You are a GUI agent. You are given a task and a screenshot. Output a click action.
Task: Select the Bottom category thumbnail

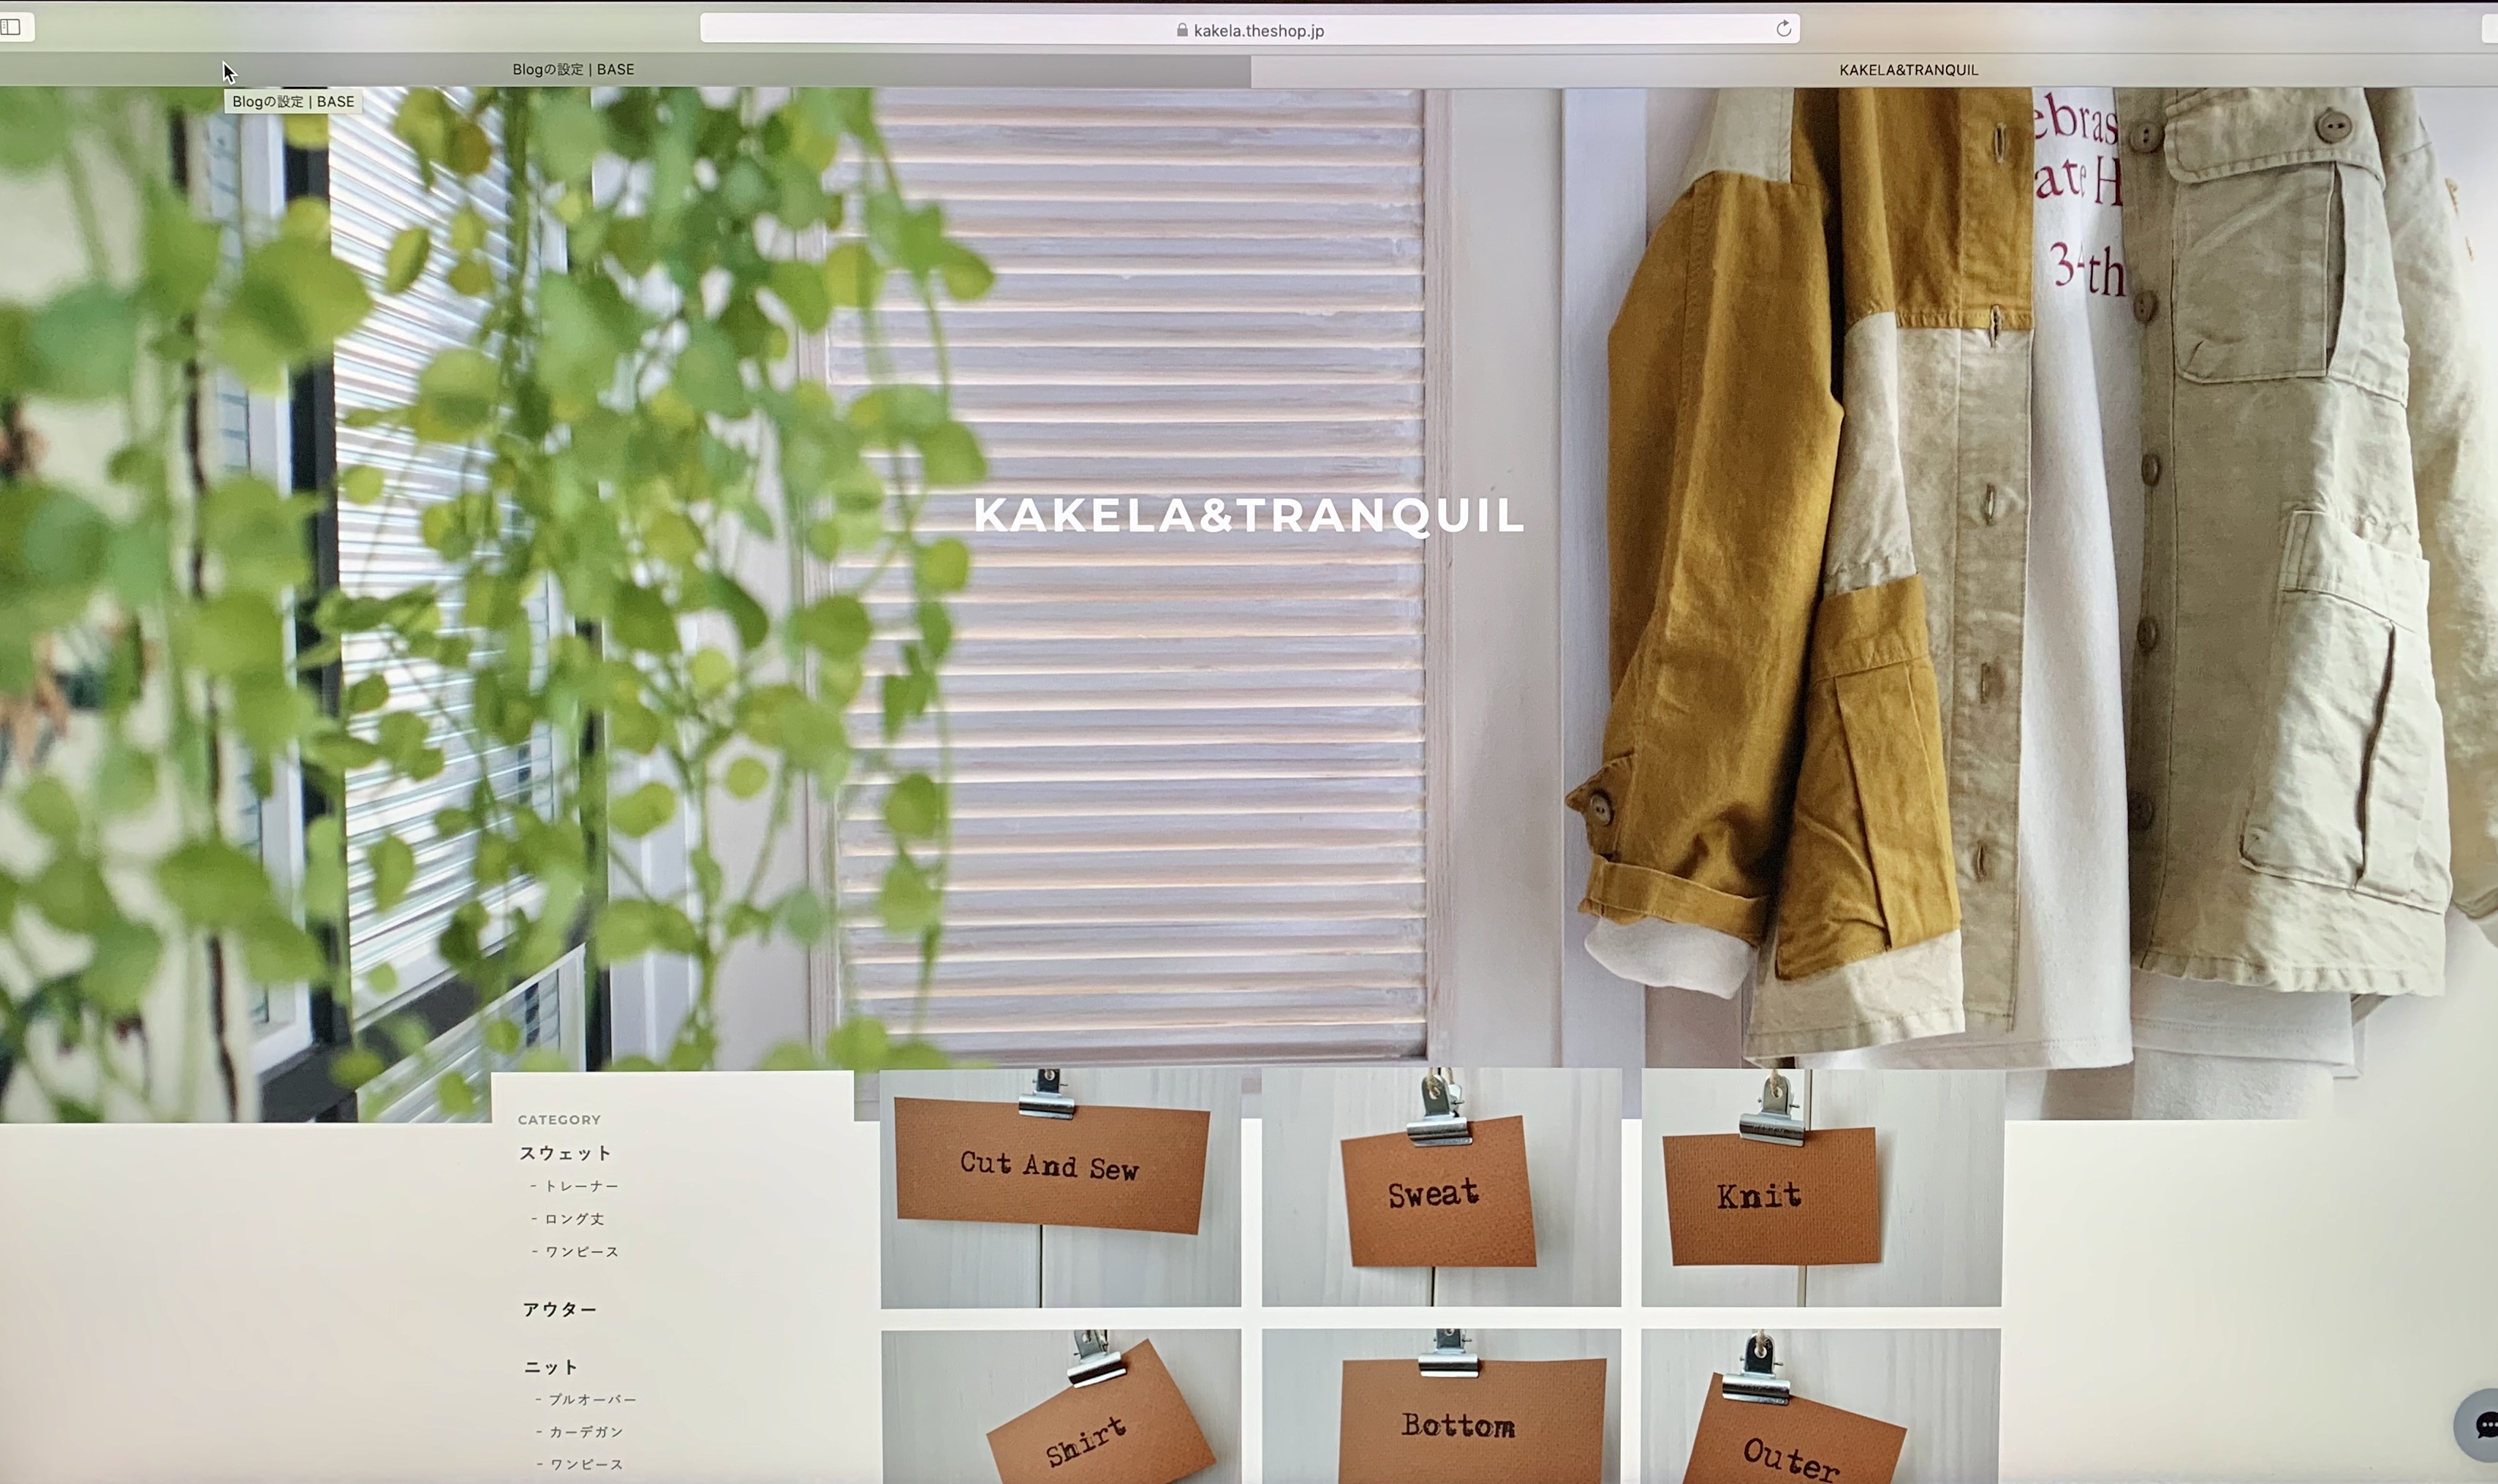(1441, 1406)
